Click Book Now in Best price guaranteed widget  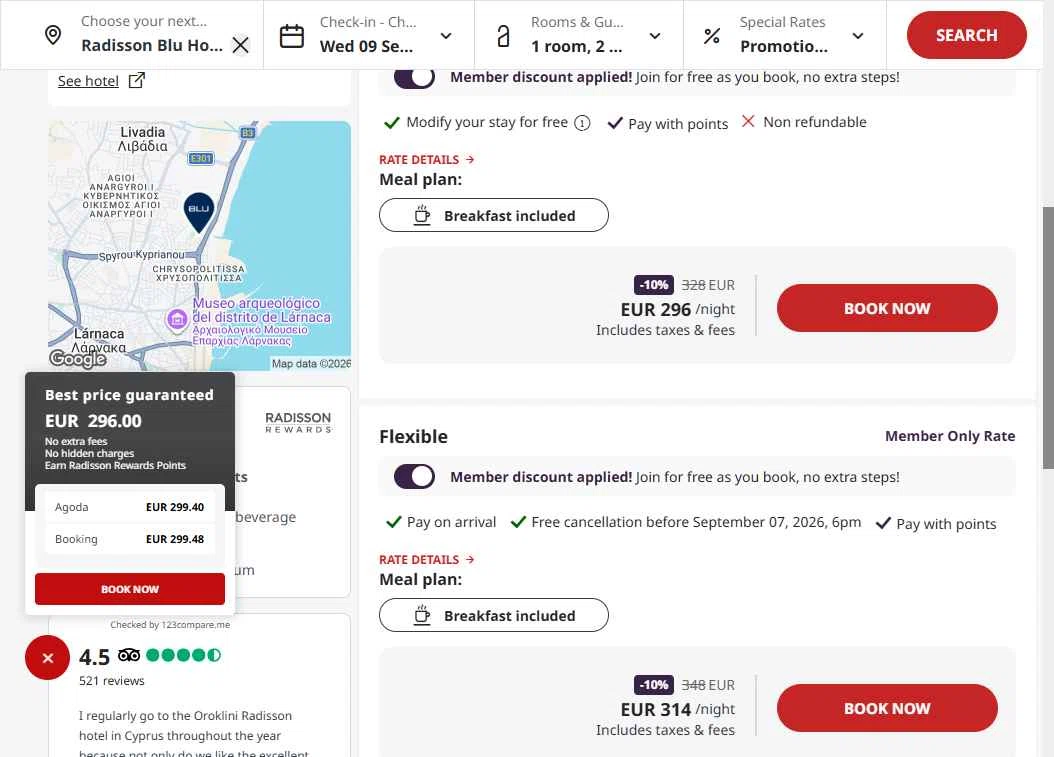coord(130,589)
